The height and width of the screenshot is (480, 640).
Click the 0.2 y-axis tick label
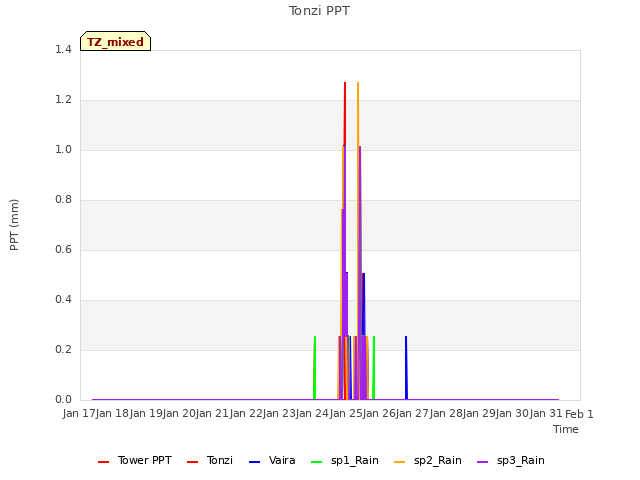click(63, 349)
